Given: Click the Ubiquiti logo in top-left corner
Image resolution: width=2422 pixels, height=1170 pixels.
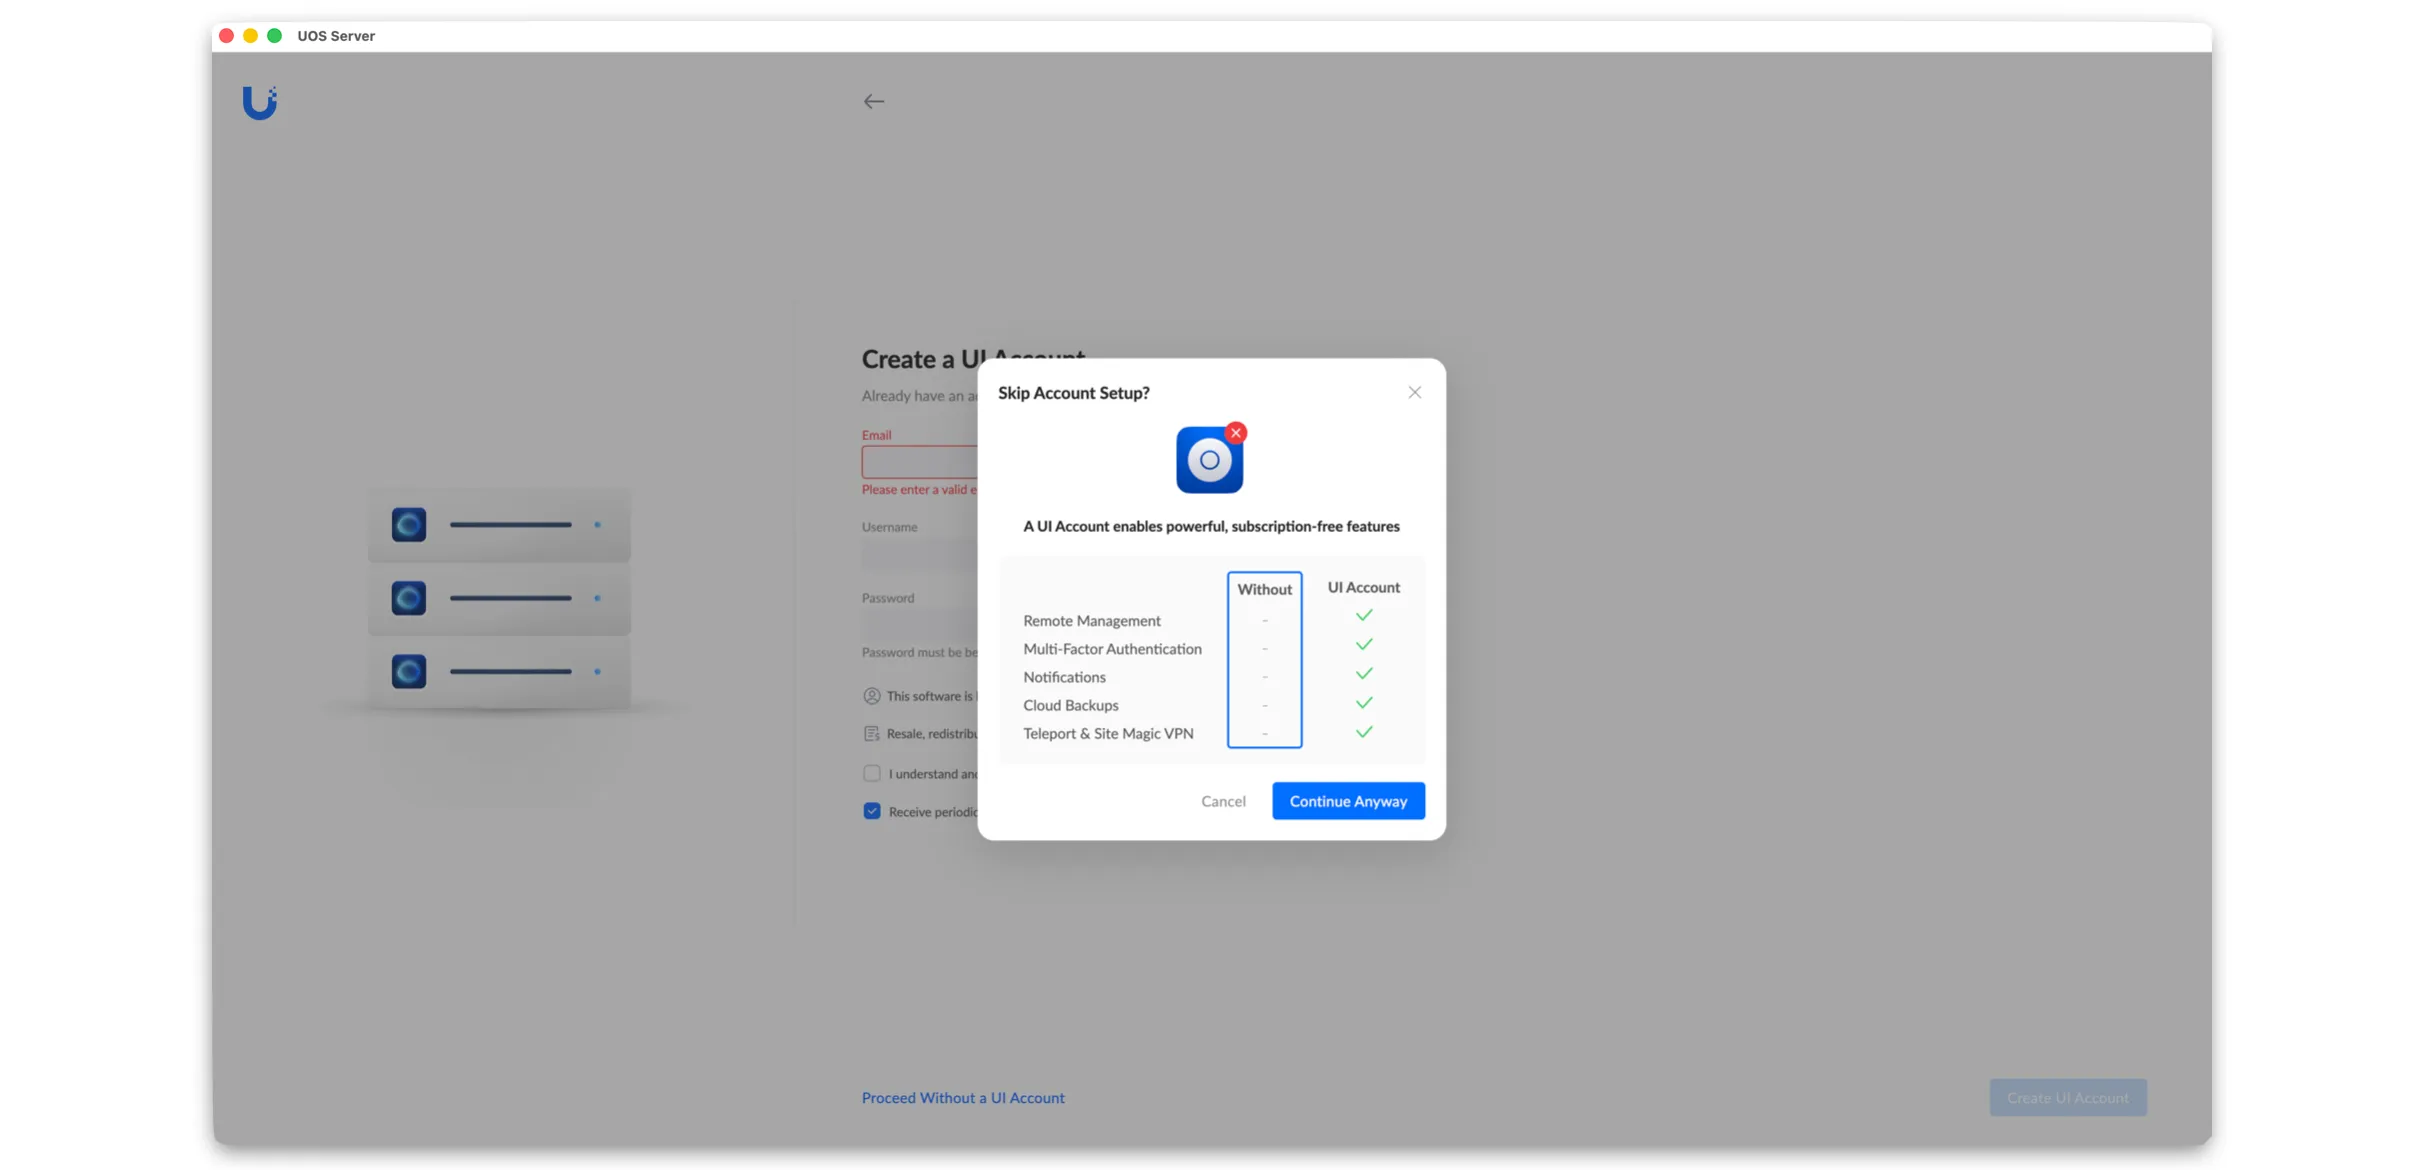Looking at the screenshot, I should tap(259, 102).
